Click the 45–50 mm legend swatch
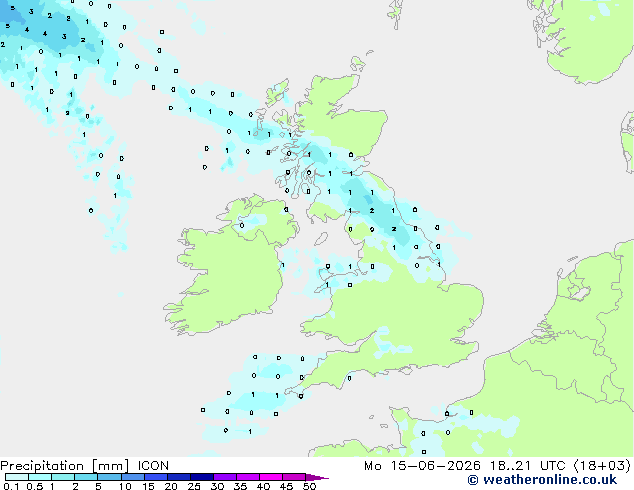The image size is (634, 490). pyautogui.click(x=294, y=477)
